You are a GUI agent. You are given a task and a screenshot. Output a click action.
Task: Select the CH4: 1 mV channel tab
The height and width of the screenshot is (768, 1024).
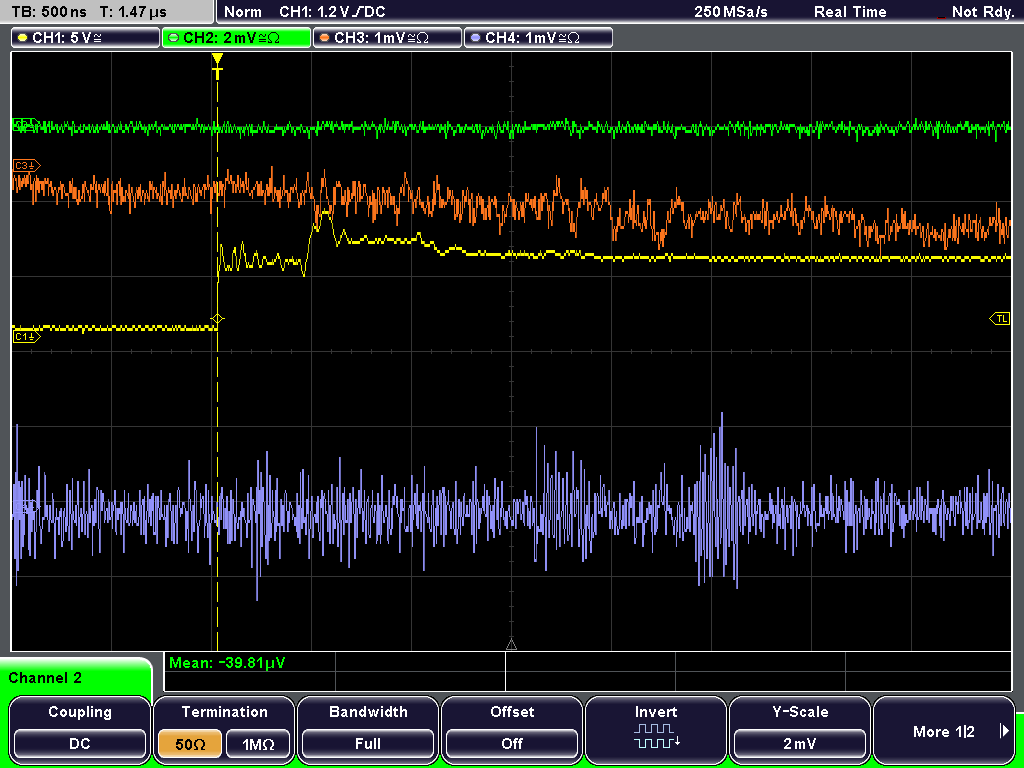[538, 38]
